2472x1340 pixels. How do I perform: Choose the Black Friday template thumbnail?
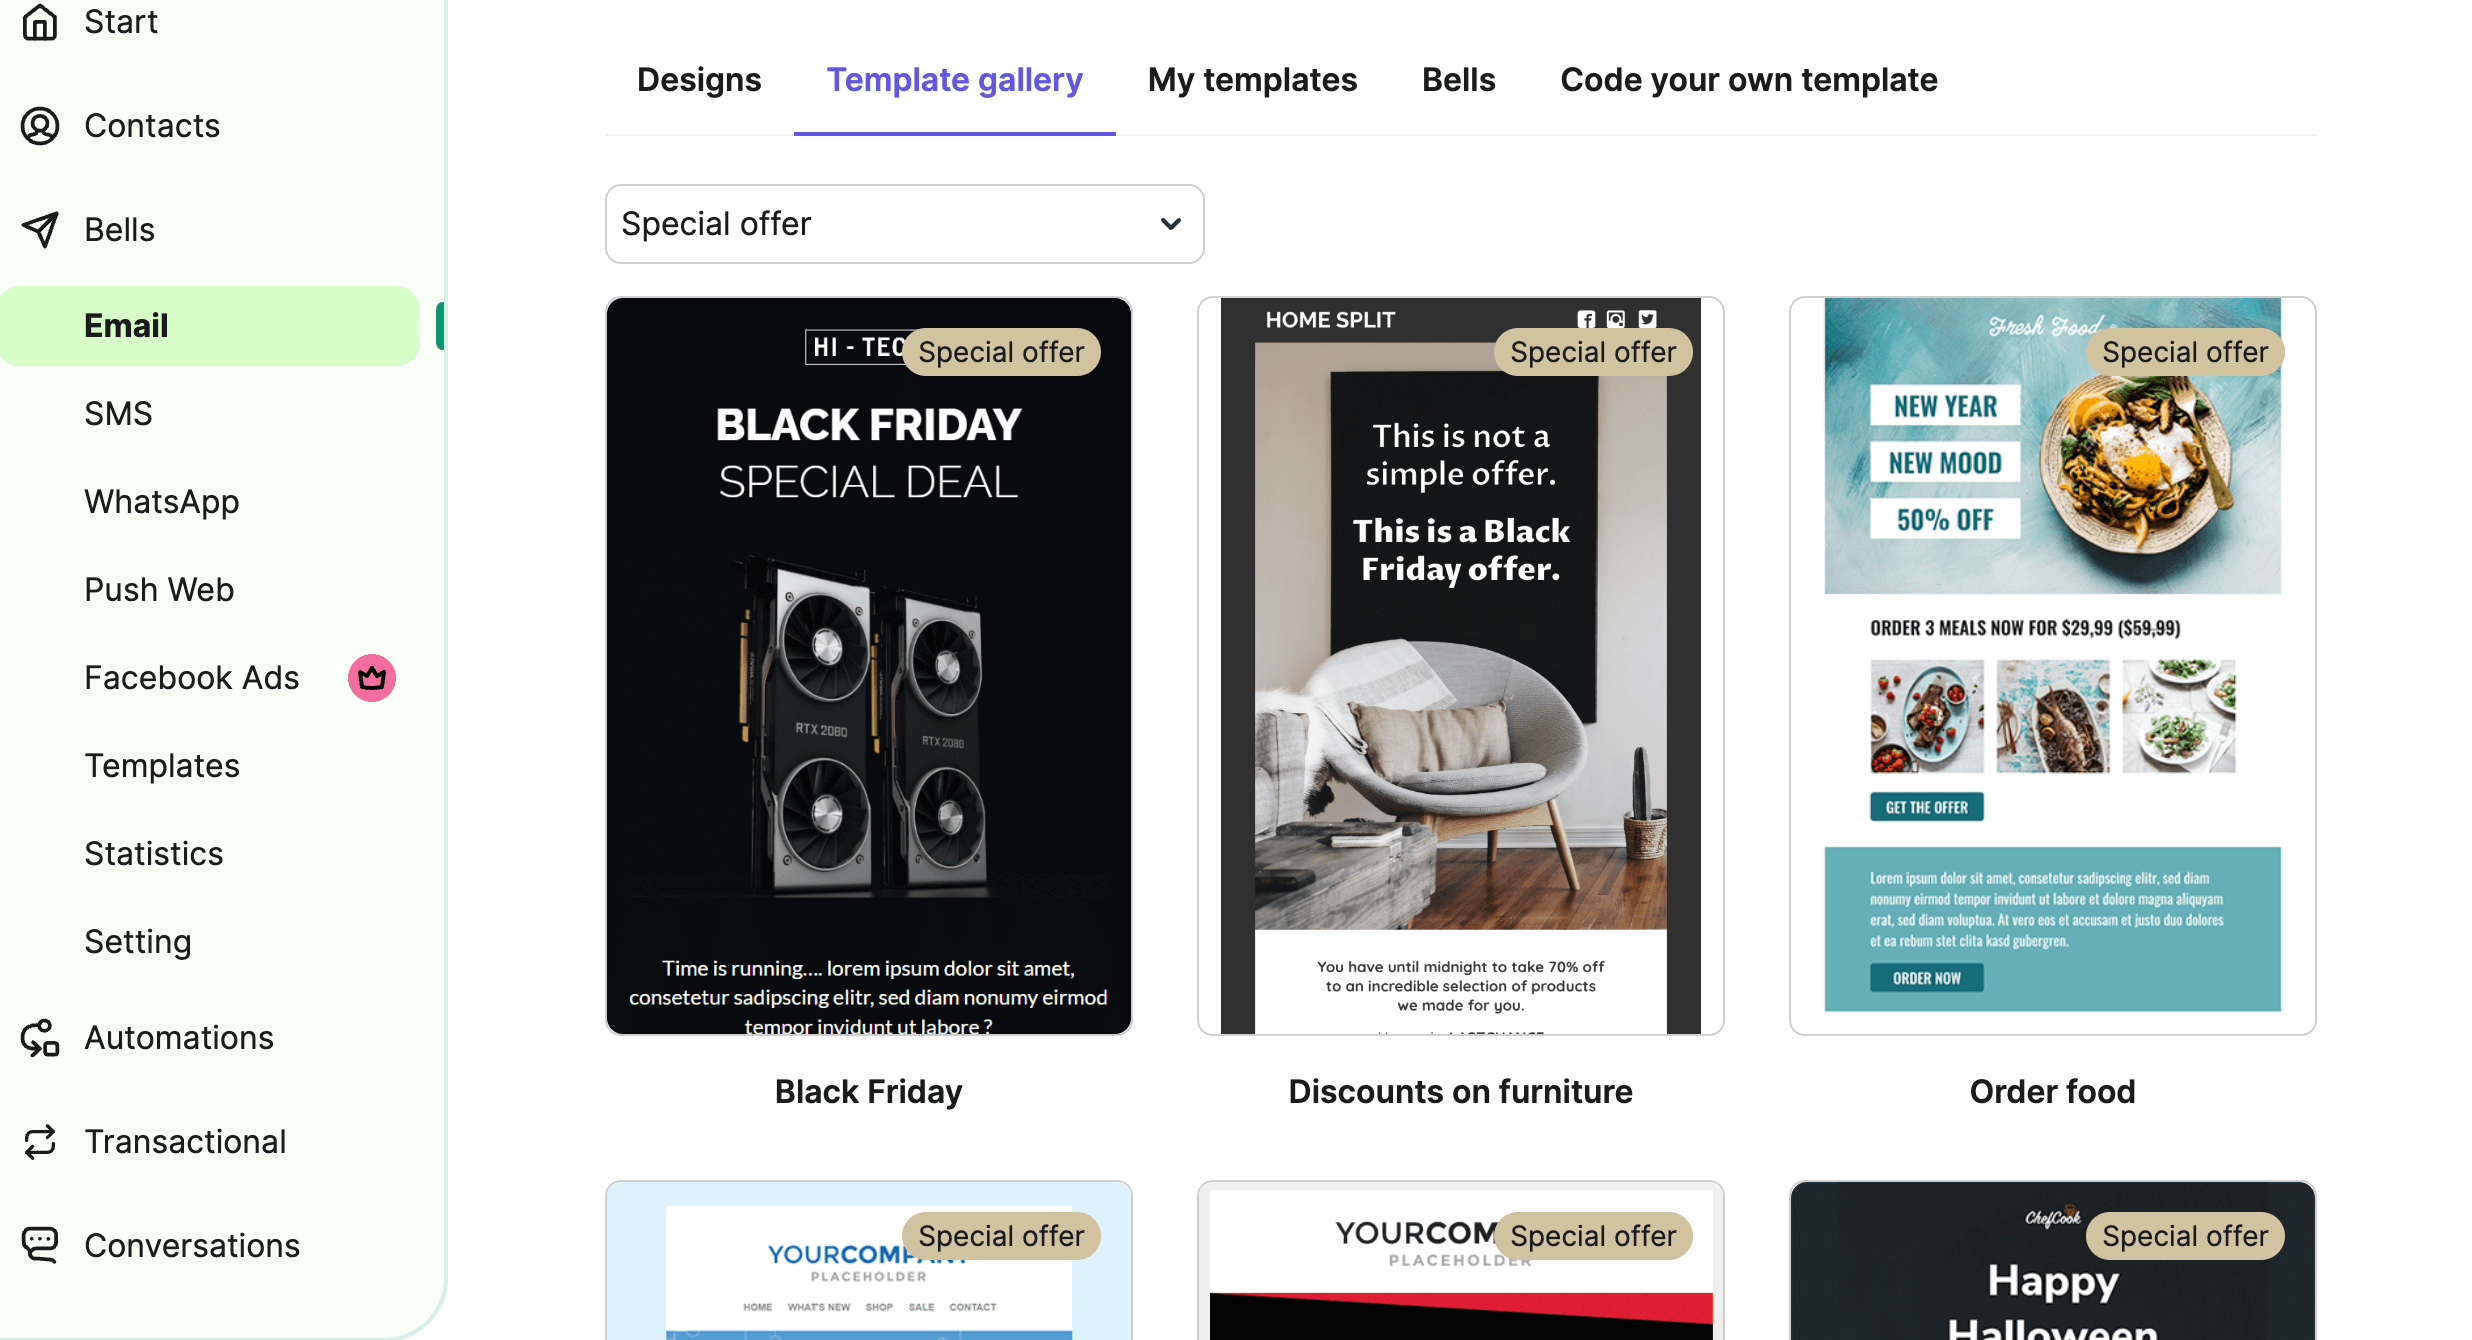[868, 666]
